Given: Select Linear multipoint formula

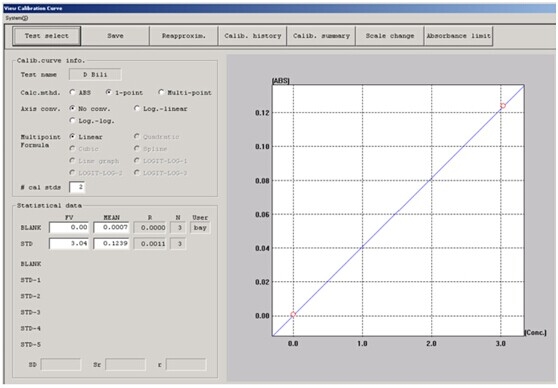Looking at the screenshot, I should click(x=73, y=137).
